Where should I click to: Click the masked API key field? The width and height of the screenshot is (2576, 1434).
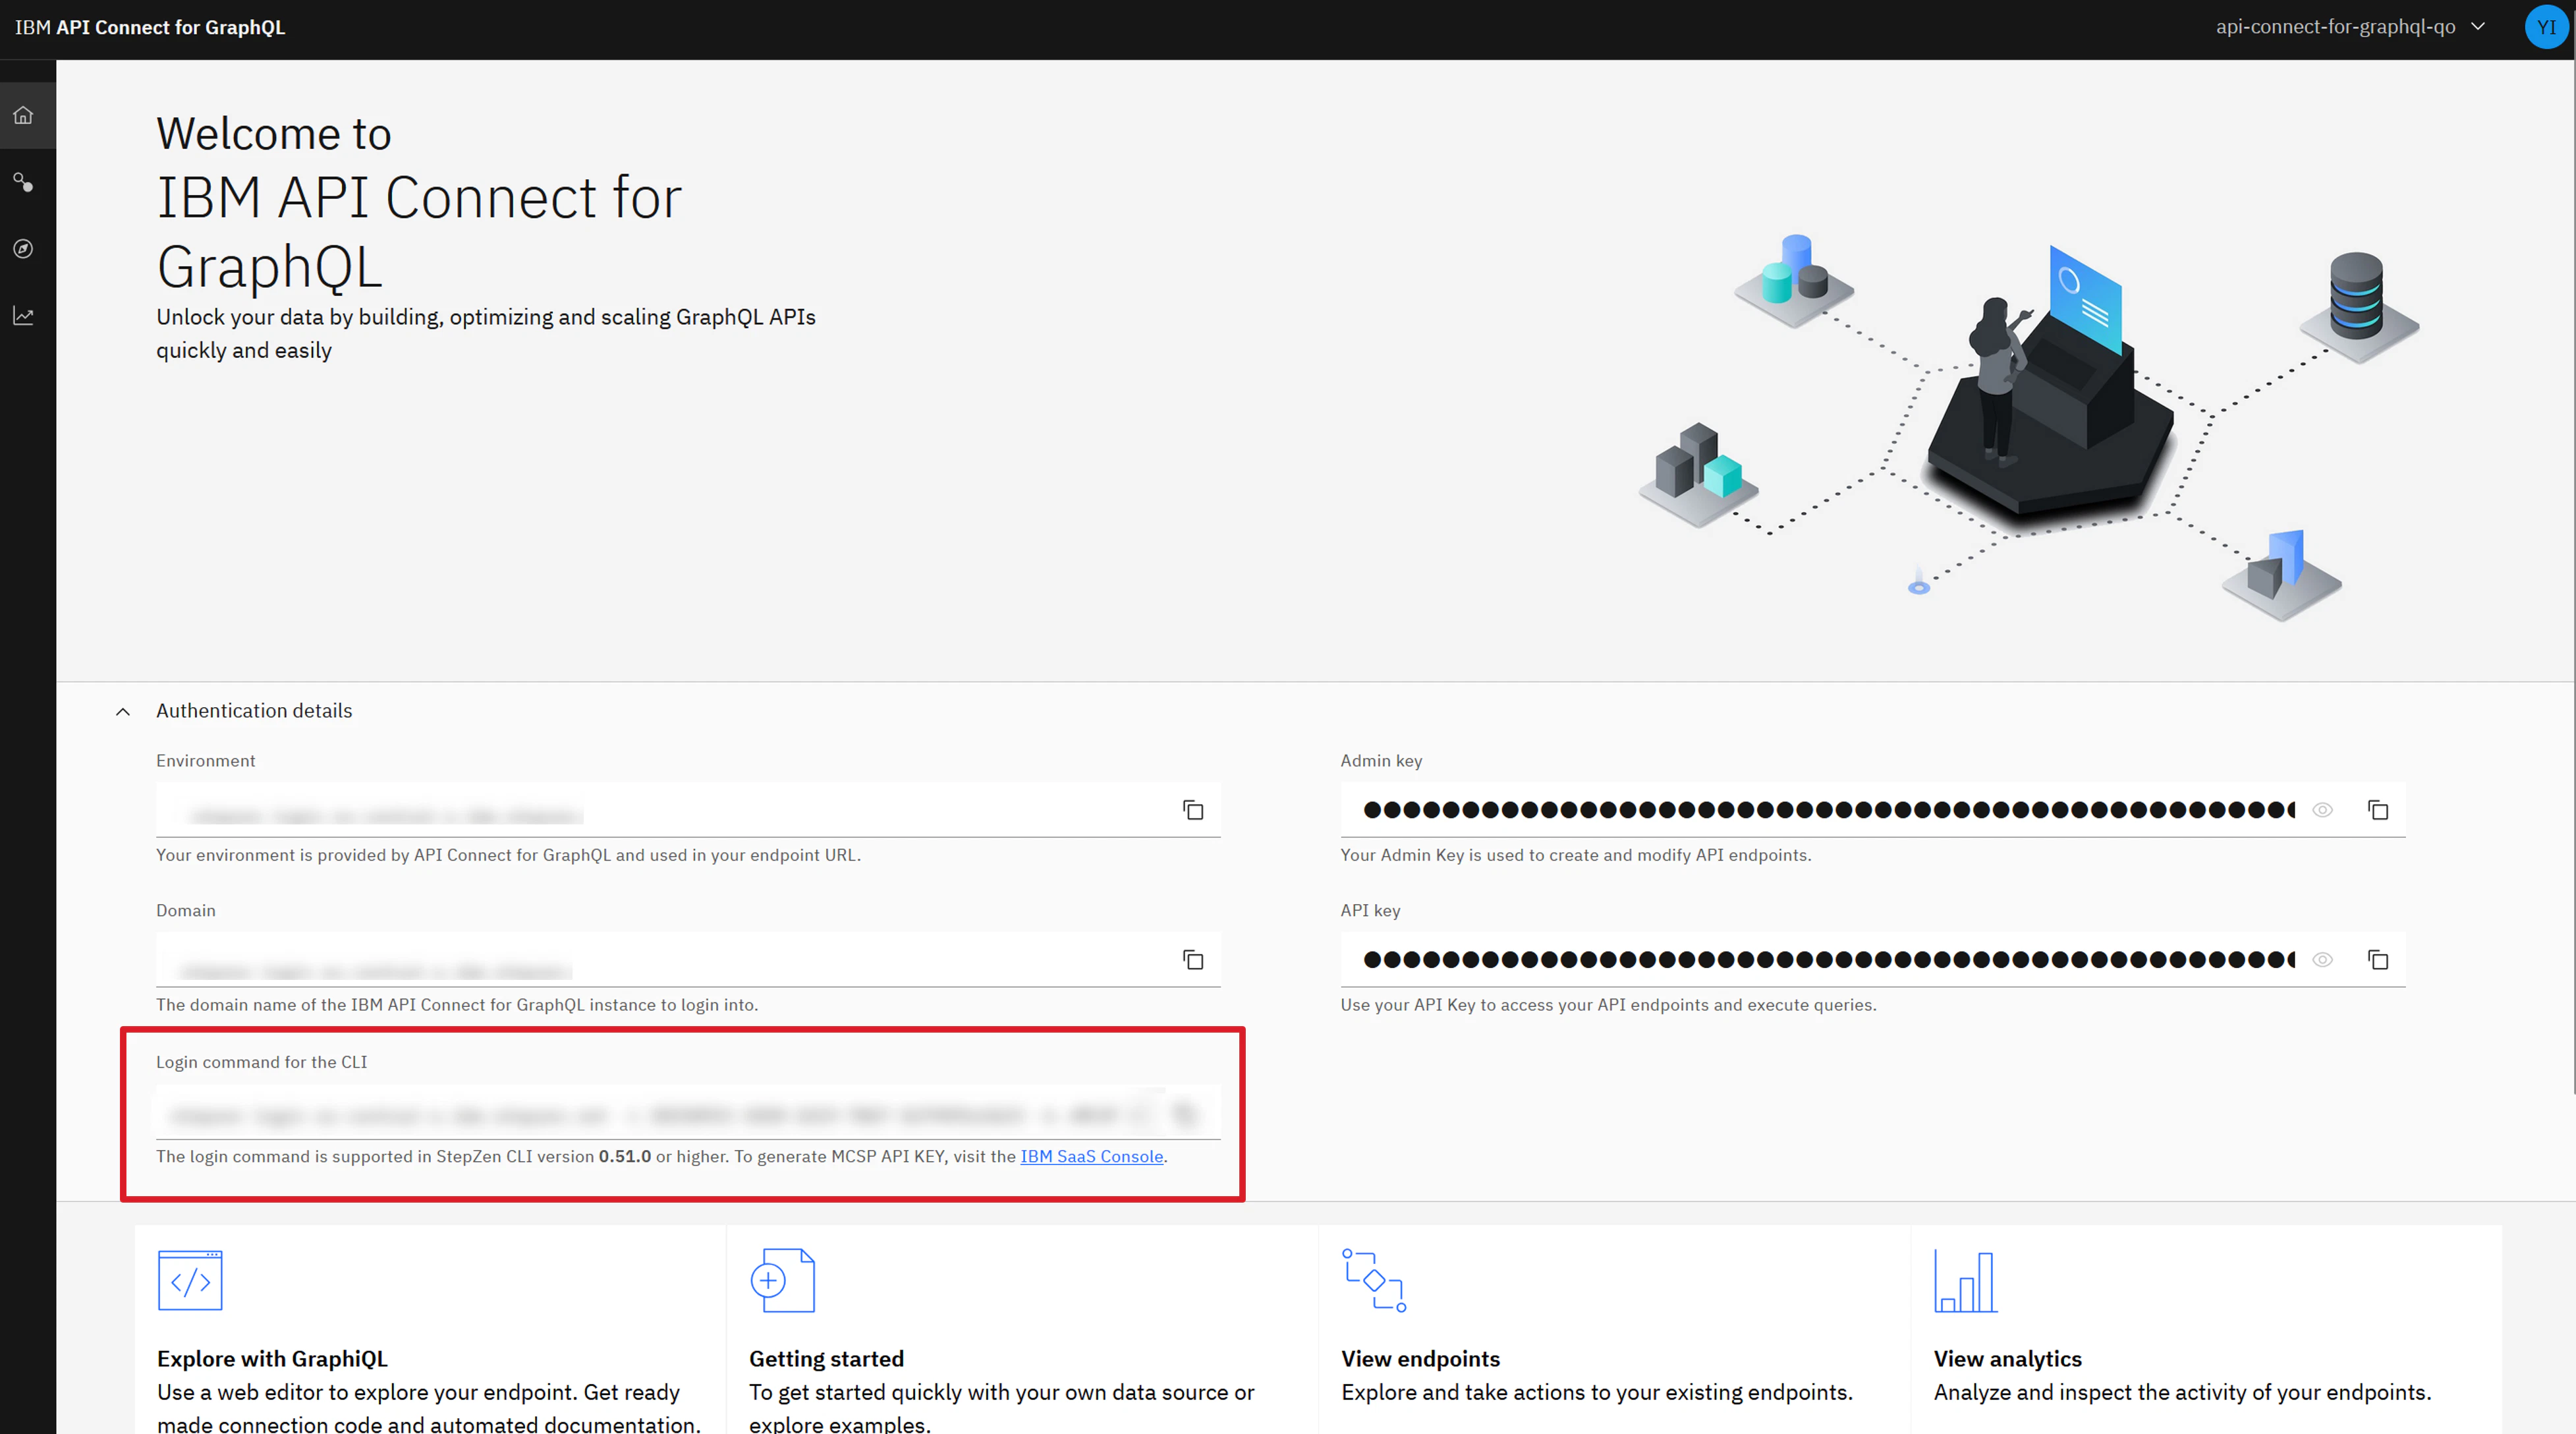click(1873, 960)
